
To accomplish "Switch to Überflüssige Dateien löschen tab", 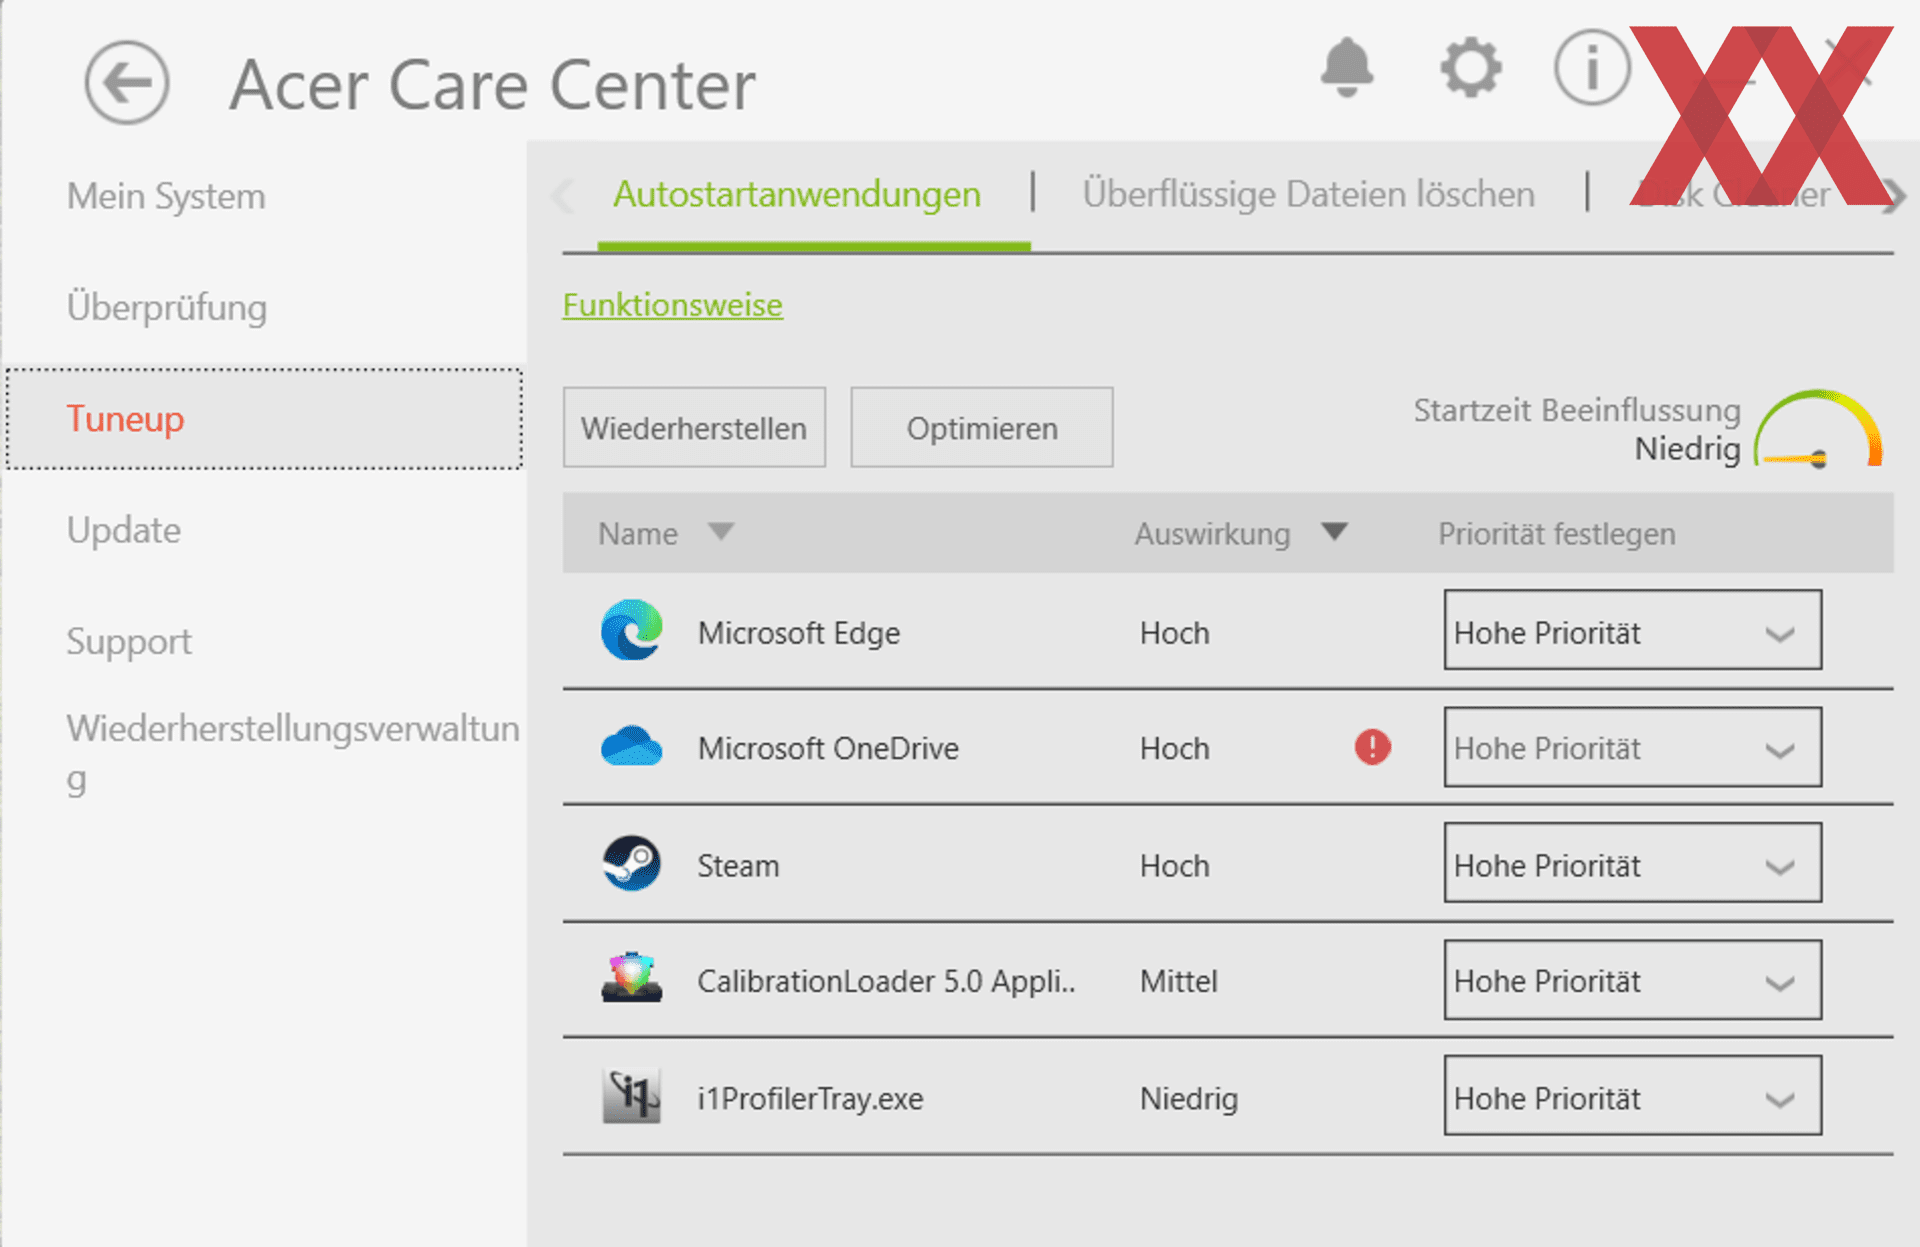I will [1308, 194].
